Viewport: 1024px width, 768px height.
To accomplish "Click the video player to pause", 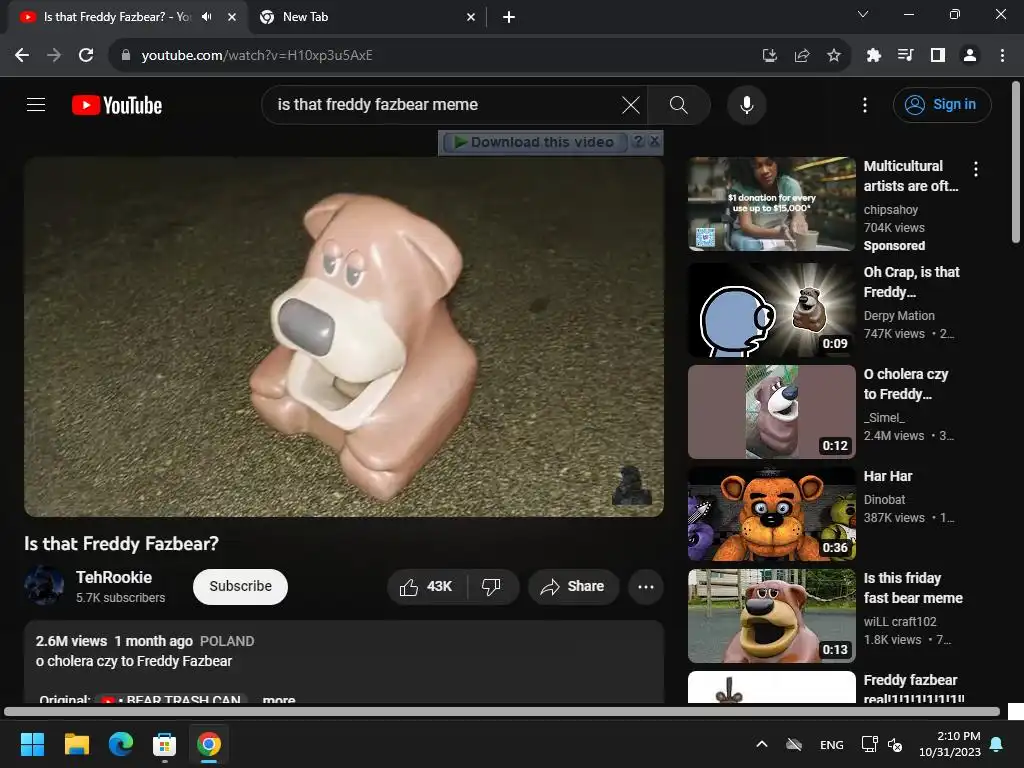I will pos(344,337).
